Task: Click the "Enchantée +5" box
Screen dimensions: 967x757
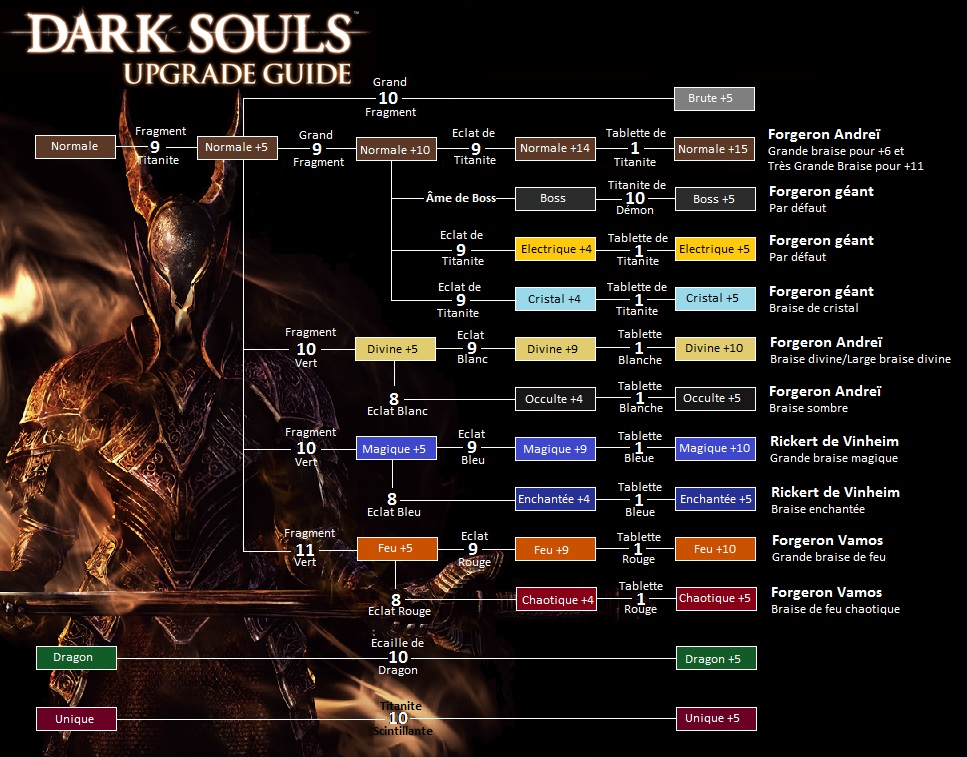Action: pos(715,499)
